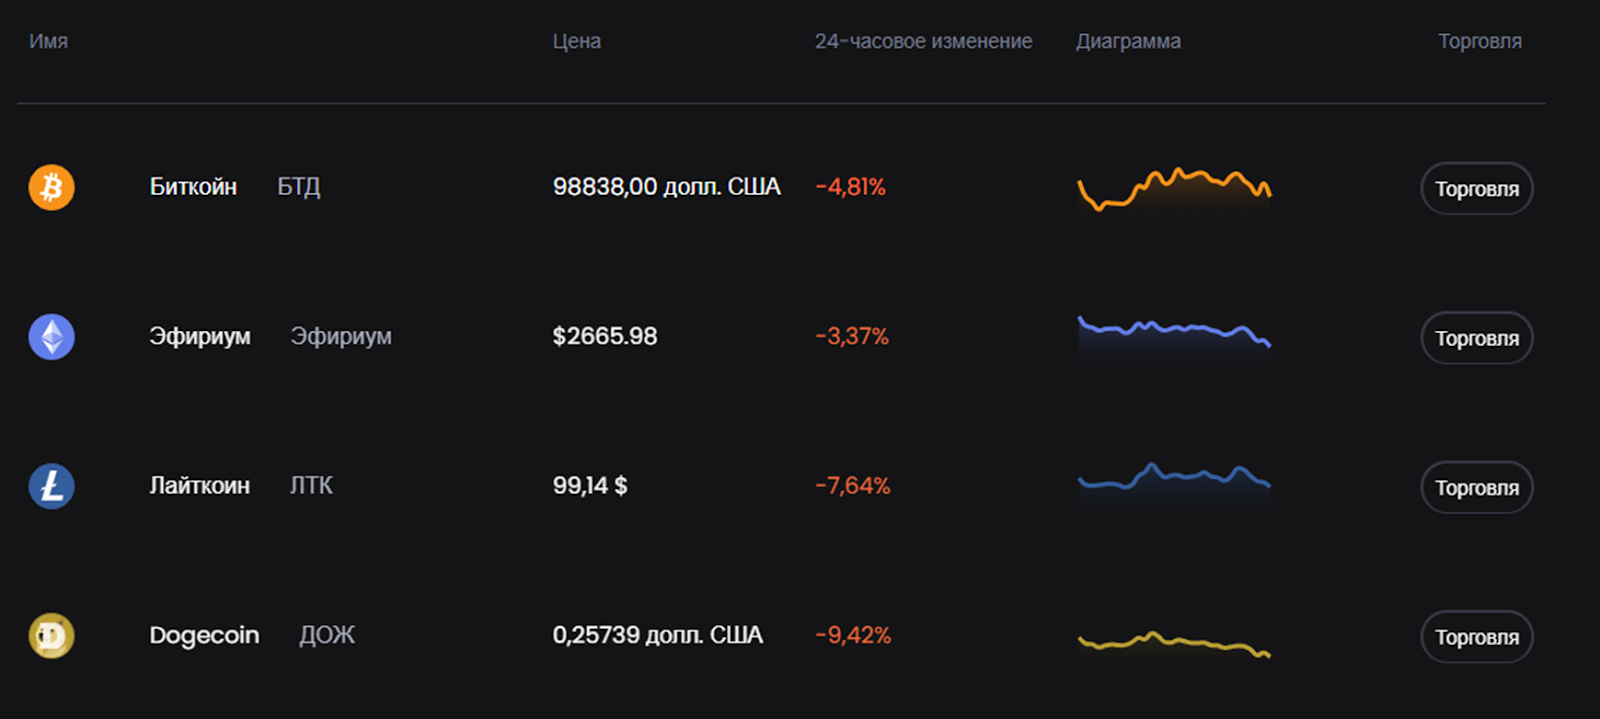Sort by the Цена column header

pos(577,41)
